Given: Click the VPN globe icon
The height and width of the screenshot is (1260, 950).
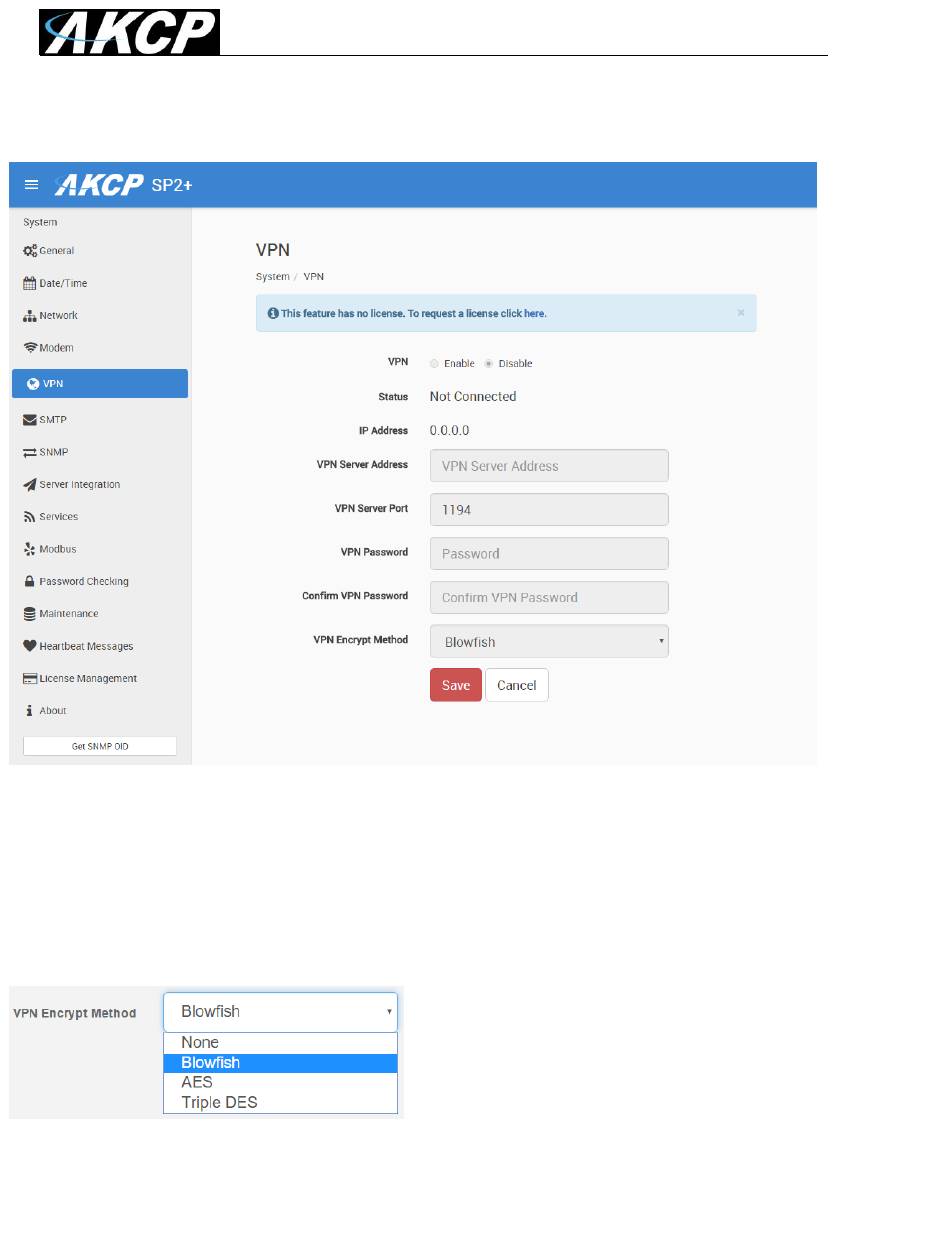Looking at the screenshot, I should point(33,383).
